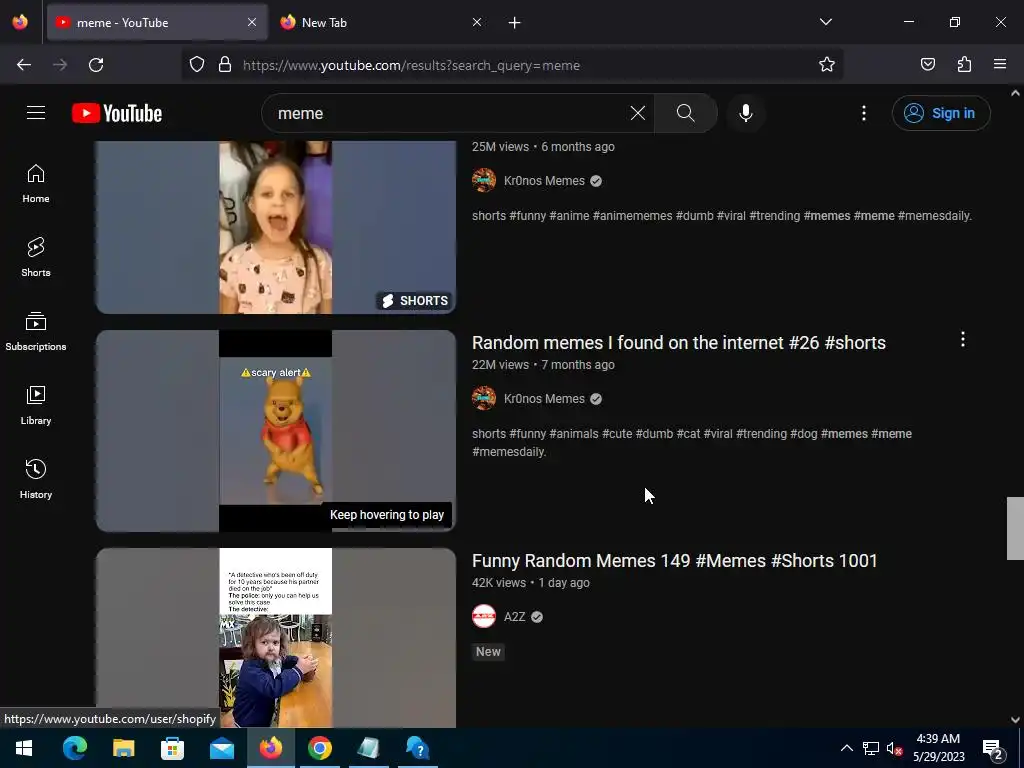
Task: Open Google Chrome from the taskbar
Action: (x=319, y=748)
